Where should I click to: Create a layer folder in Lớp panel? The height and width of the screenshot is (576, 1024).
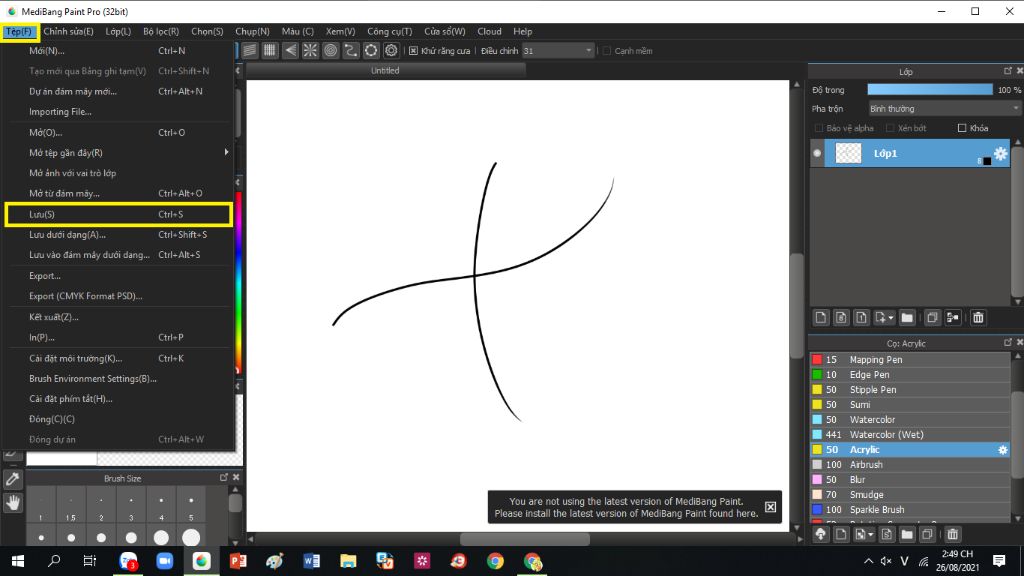point(907,317)
